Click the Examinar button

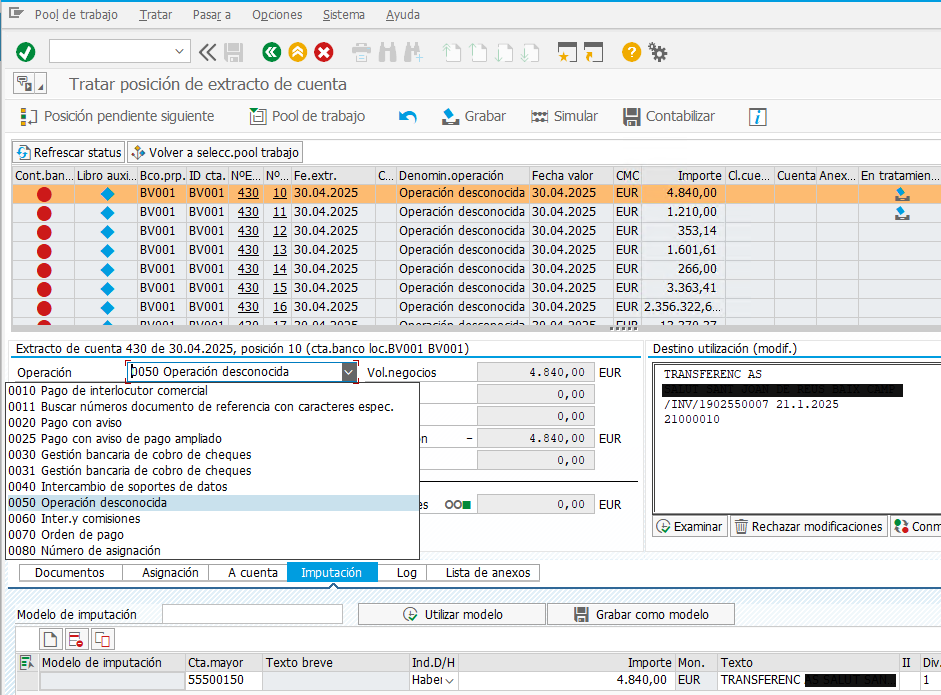tap(690, 526)
